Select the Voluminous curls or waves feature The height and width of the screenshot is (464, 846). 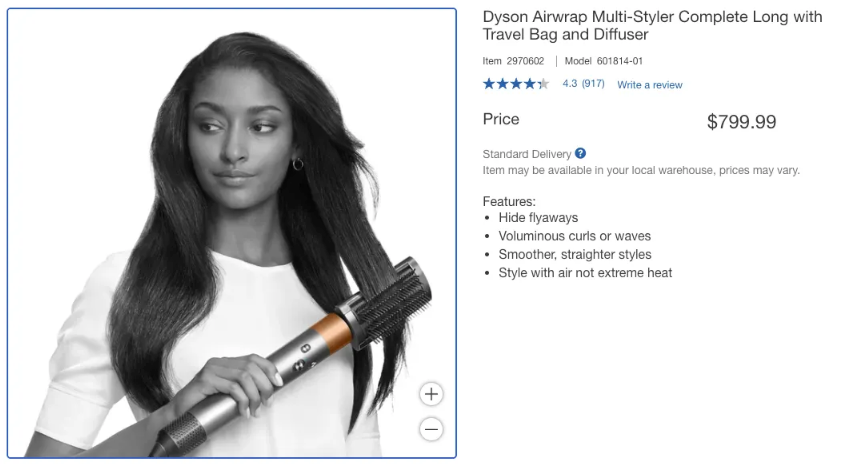point(575,236)
